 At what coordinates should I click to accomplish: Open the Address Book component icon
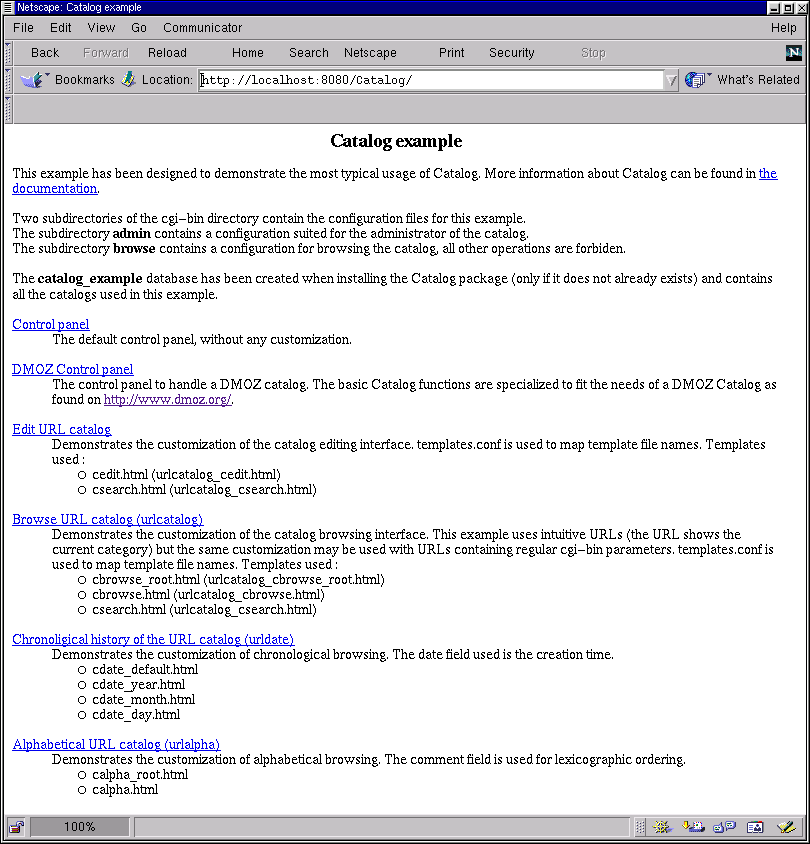coord(754,827)
